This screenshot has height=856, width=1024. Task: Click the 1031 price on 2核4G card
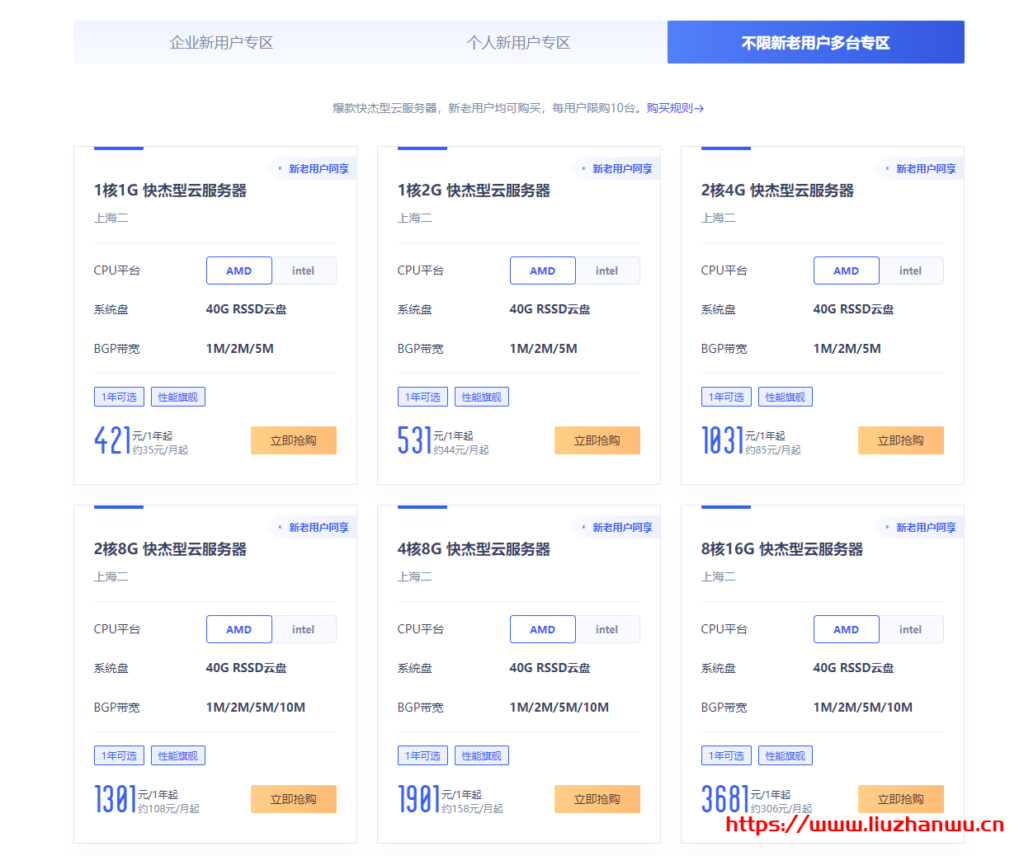pyautogui.click(x=723, y=440)
